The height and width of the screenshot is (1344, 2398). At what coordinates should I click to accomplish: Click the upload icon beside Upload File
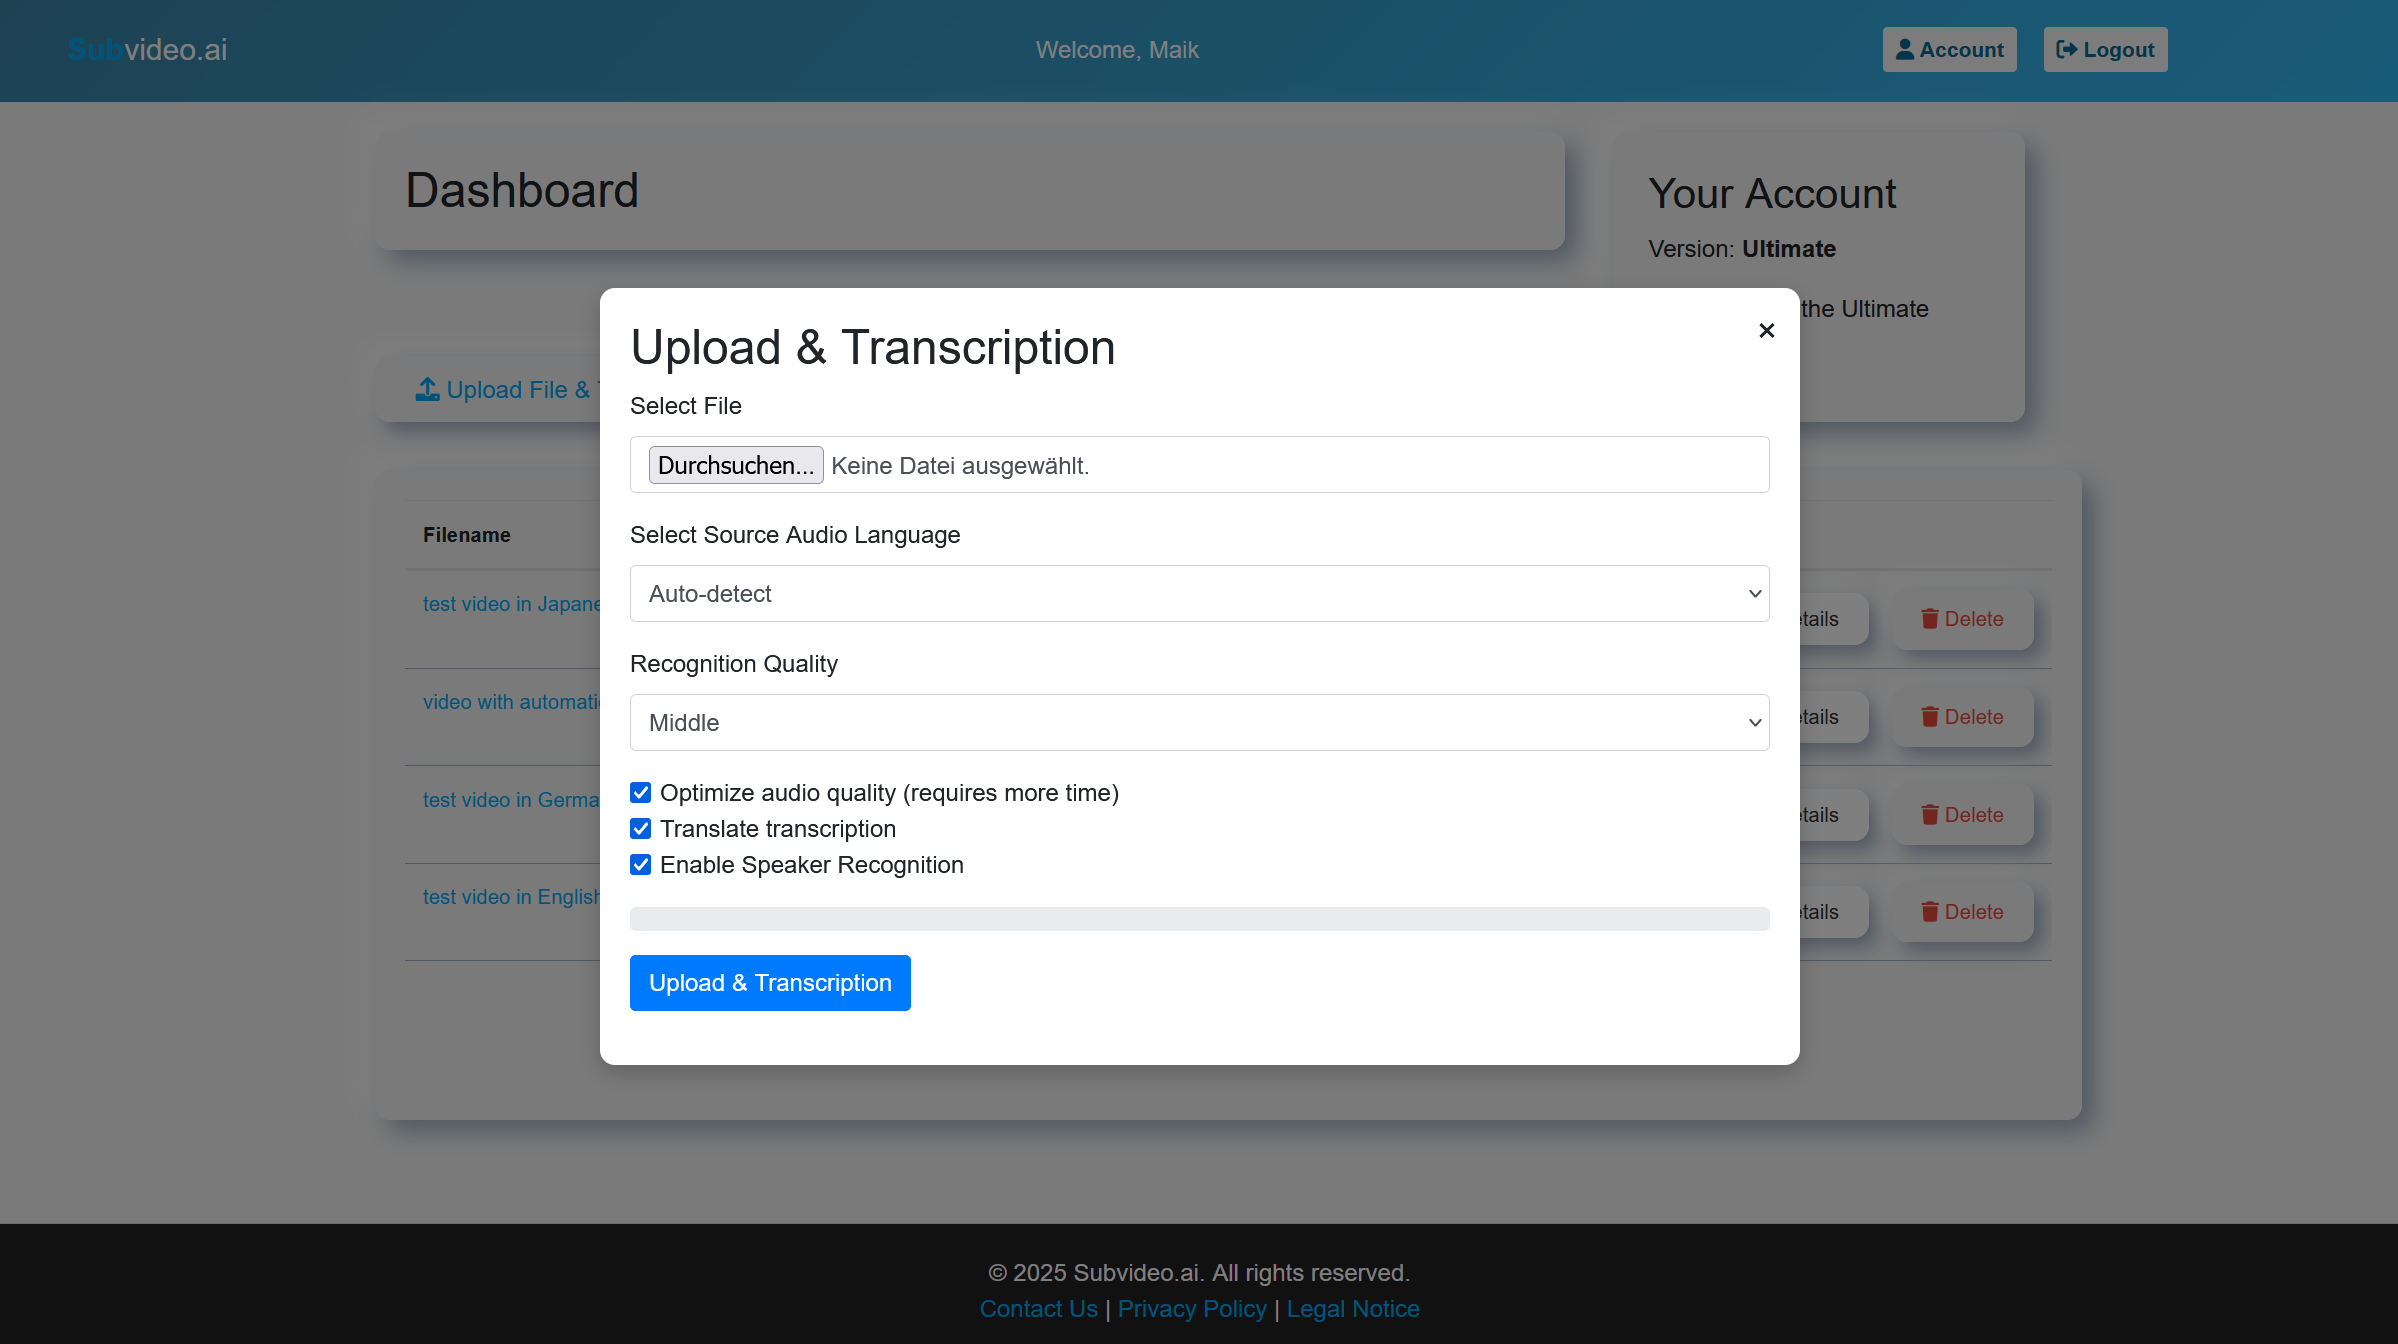[x=428, y=389]
